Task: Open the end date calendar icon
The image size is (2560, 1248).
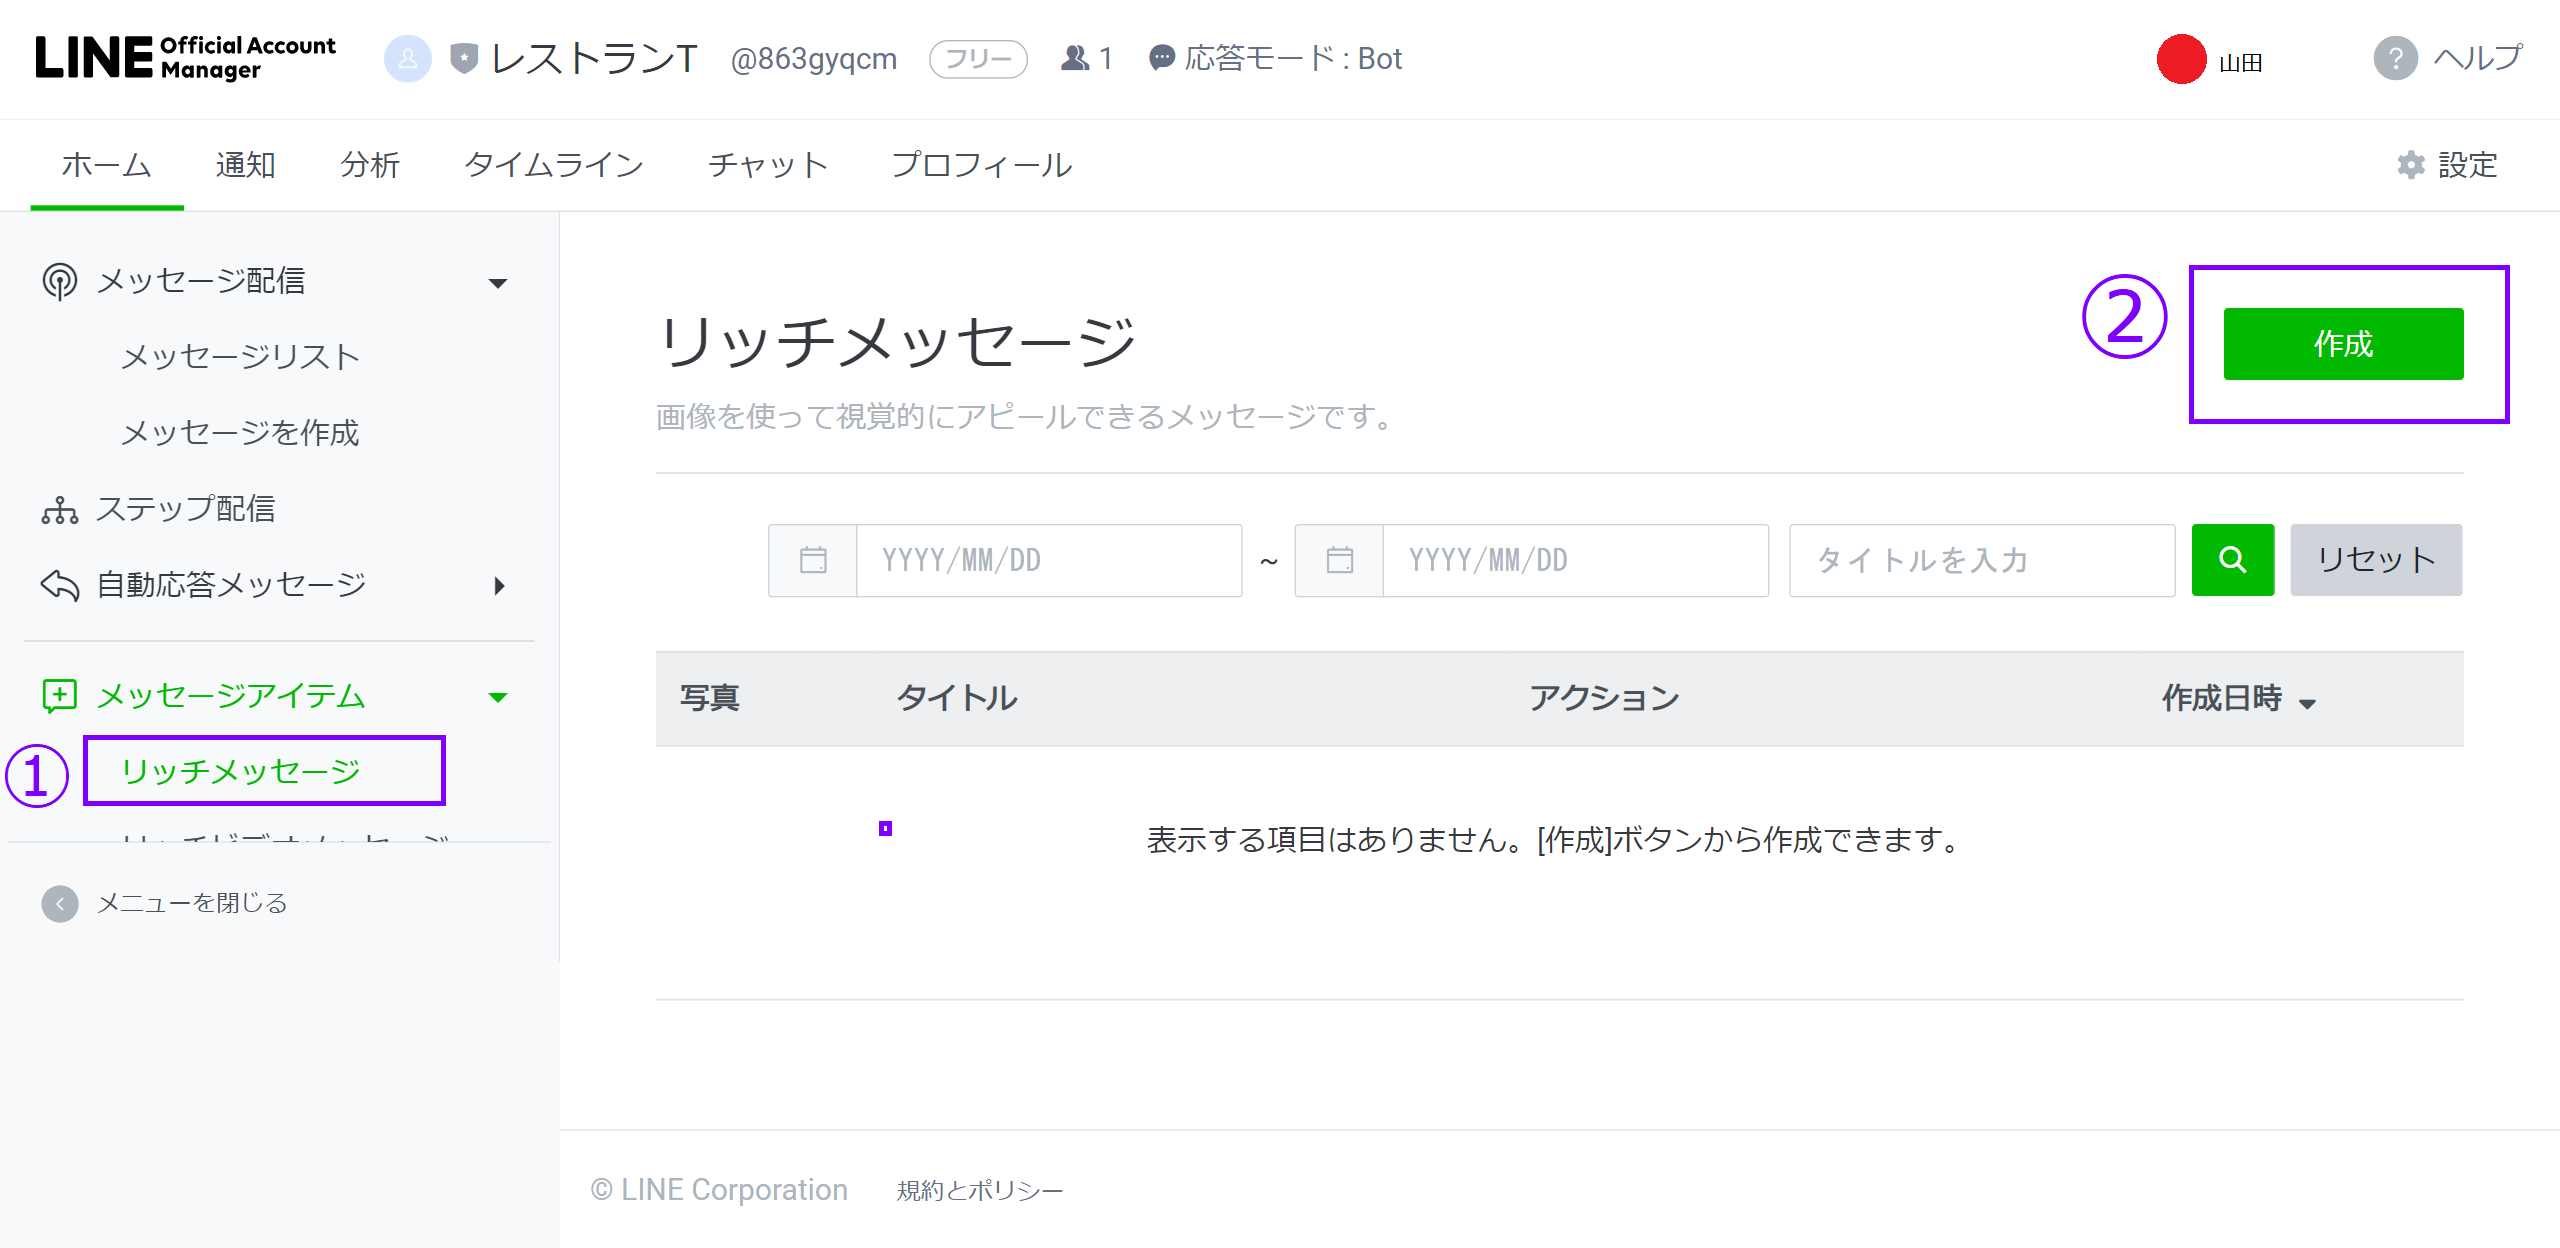Action: pyautogui.click(x=1339, y=560)
